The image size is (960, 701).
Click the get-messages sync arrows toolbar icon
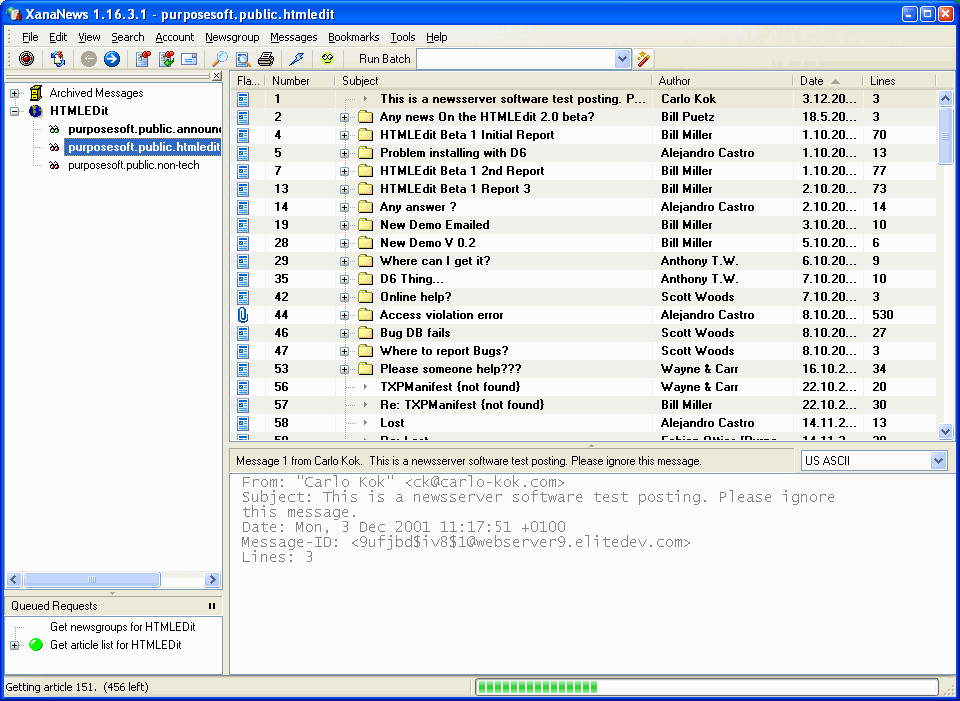point(58,59)
